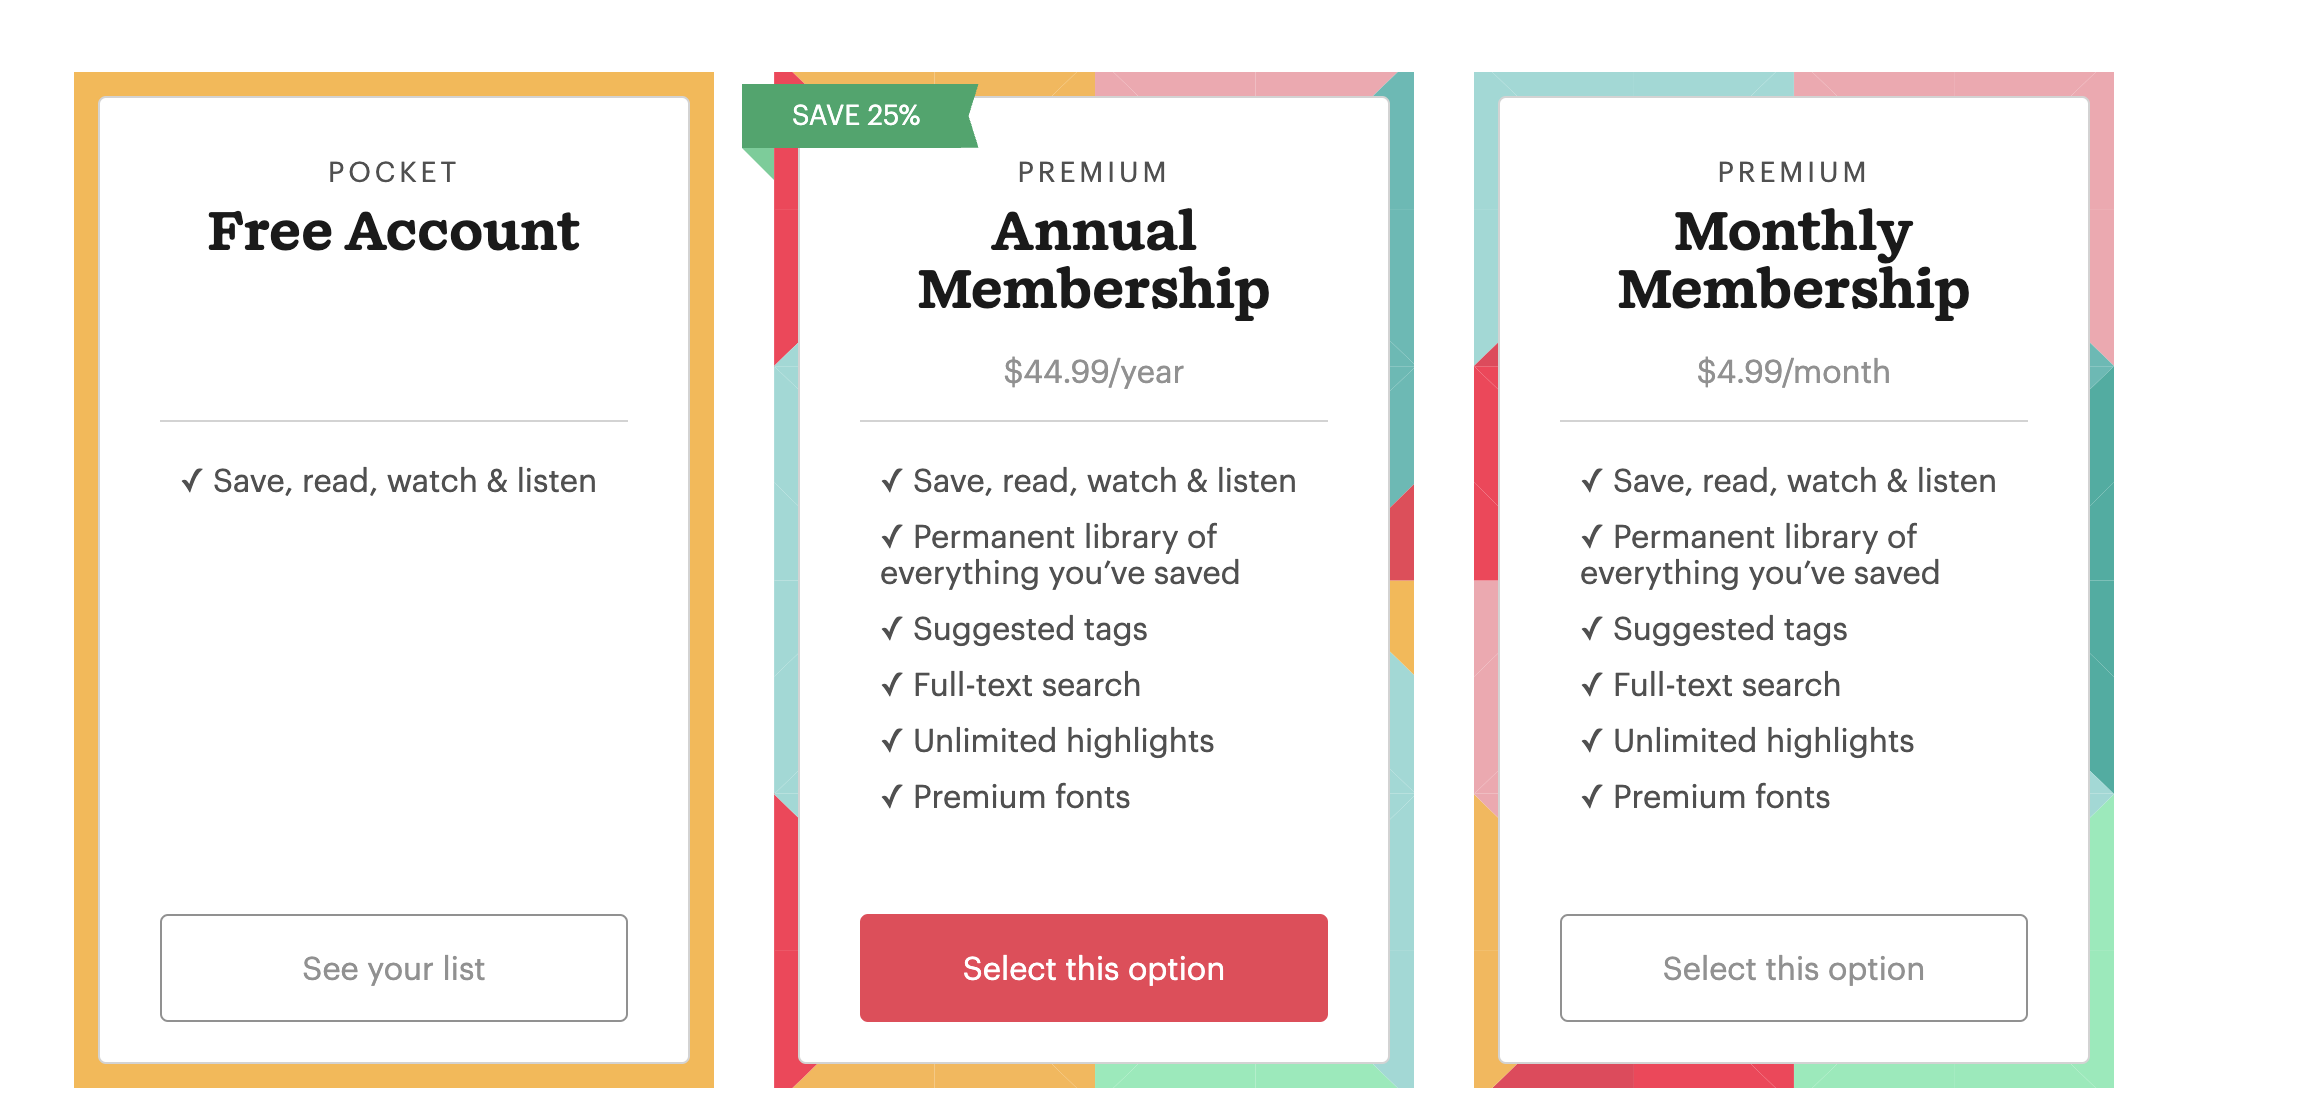Click the POCKET label above Free Account
2308x1116 pixels.
393,173
